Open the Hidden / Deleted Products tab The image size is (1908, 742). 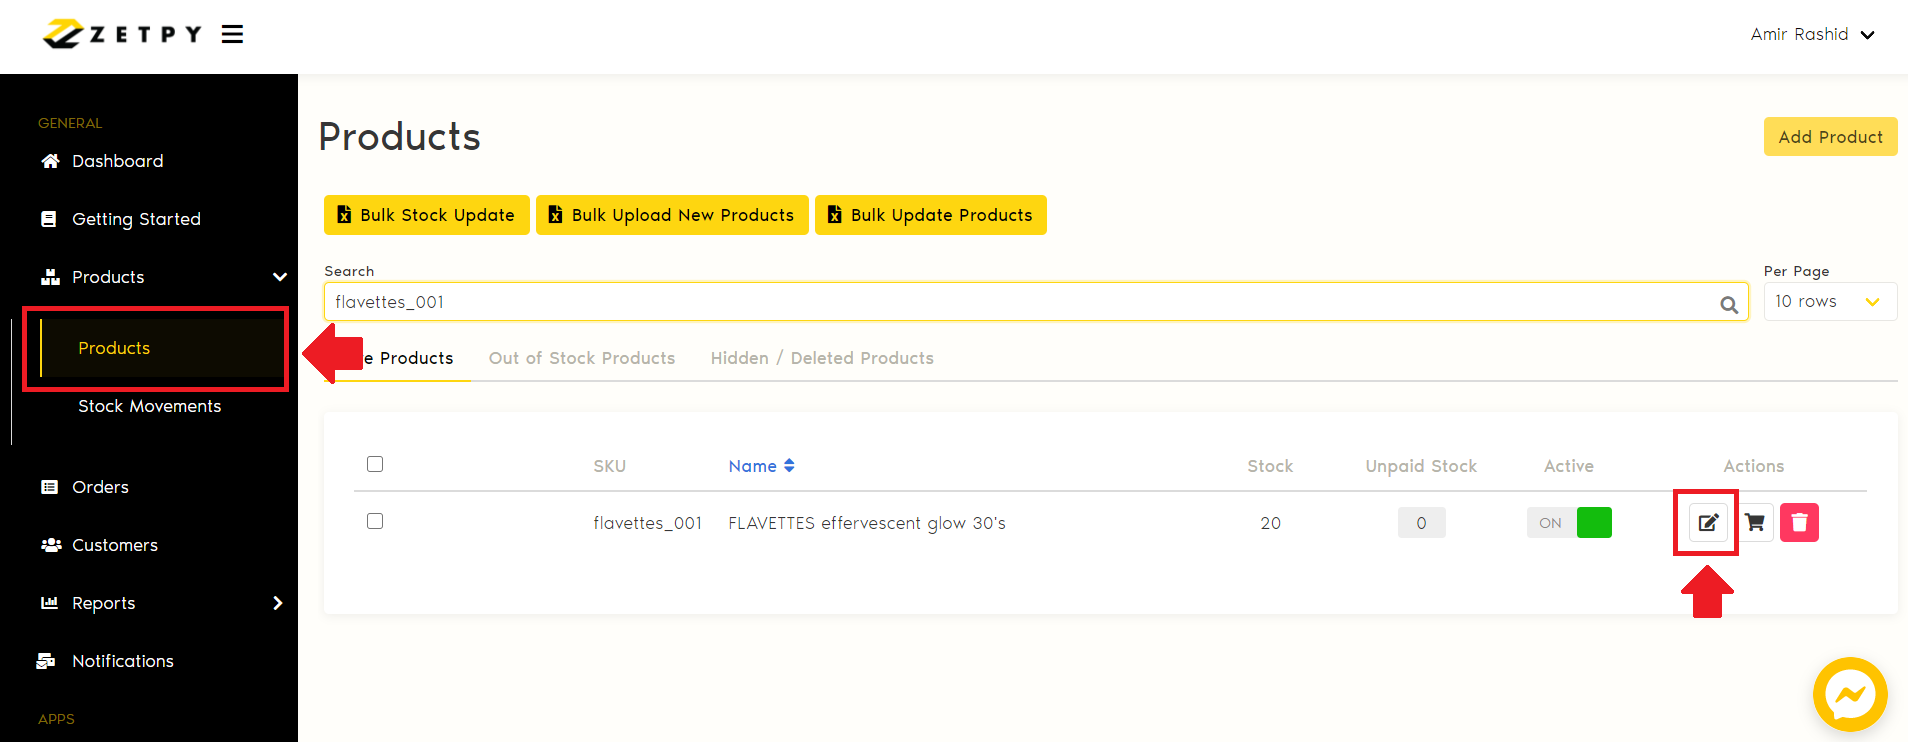pos(822,358)
